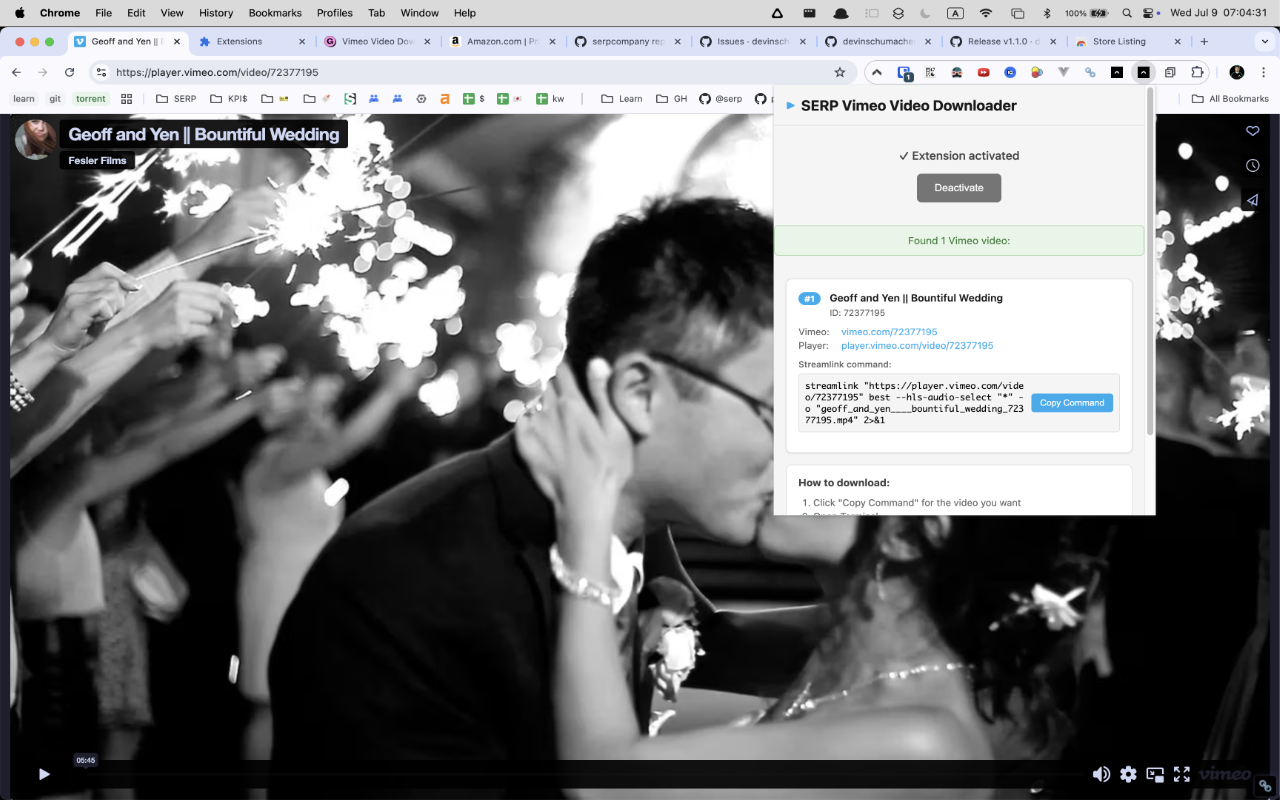This screenshot has width=1280, height=800.
Task: Open the Learn bookmarks folder
Action: (x=621, y=99)
